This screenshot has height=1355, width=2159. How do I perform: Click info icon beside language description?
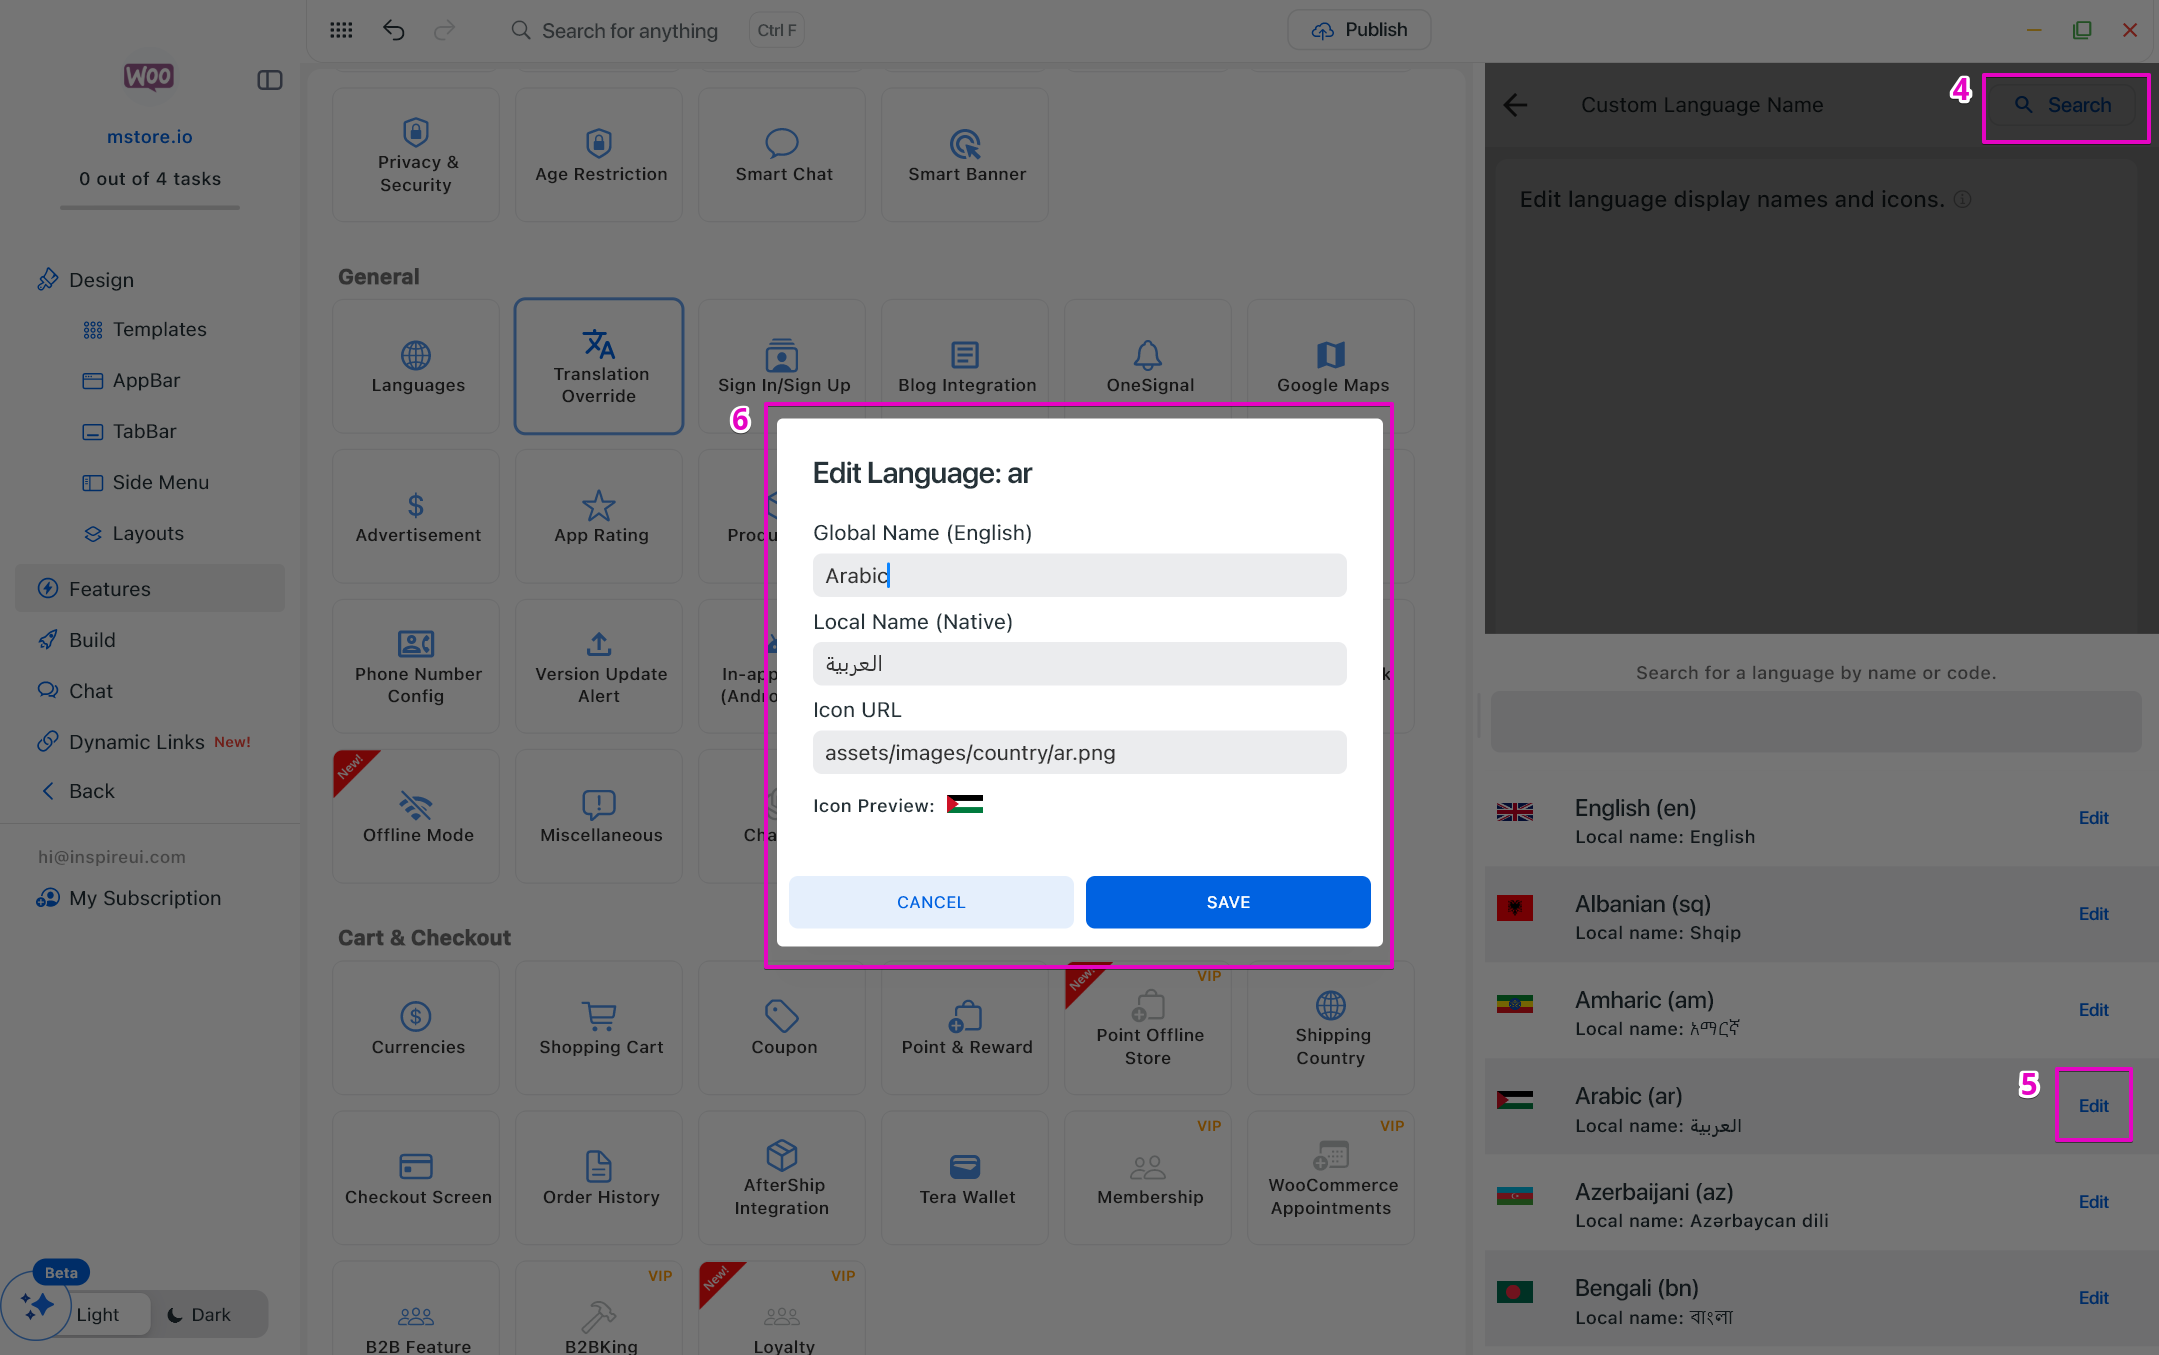pos(1962,199)
